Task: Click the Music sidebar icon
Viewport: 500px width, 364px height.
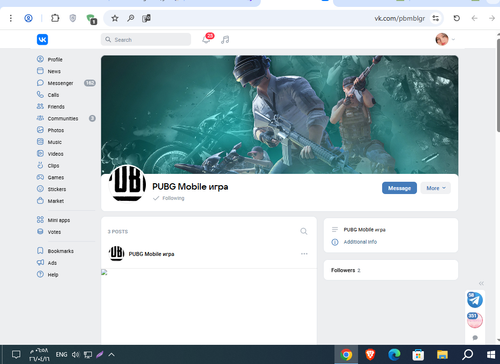Action: point(40,142)
